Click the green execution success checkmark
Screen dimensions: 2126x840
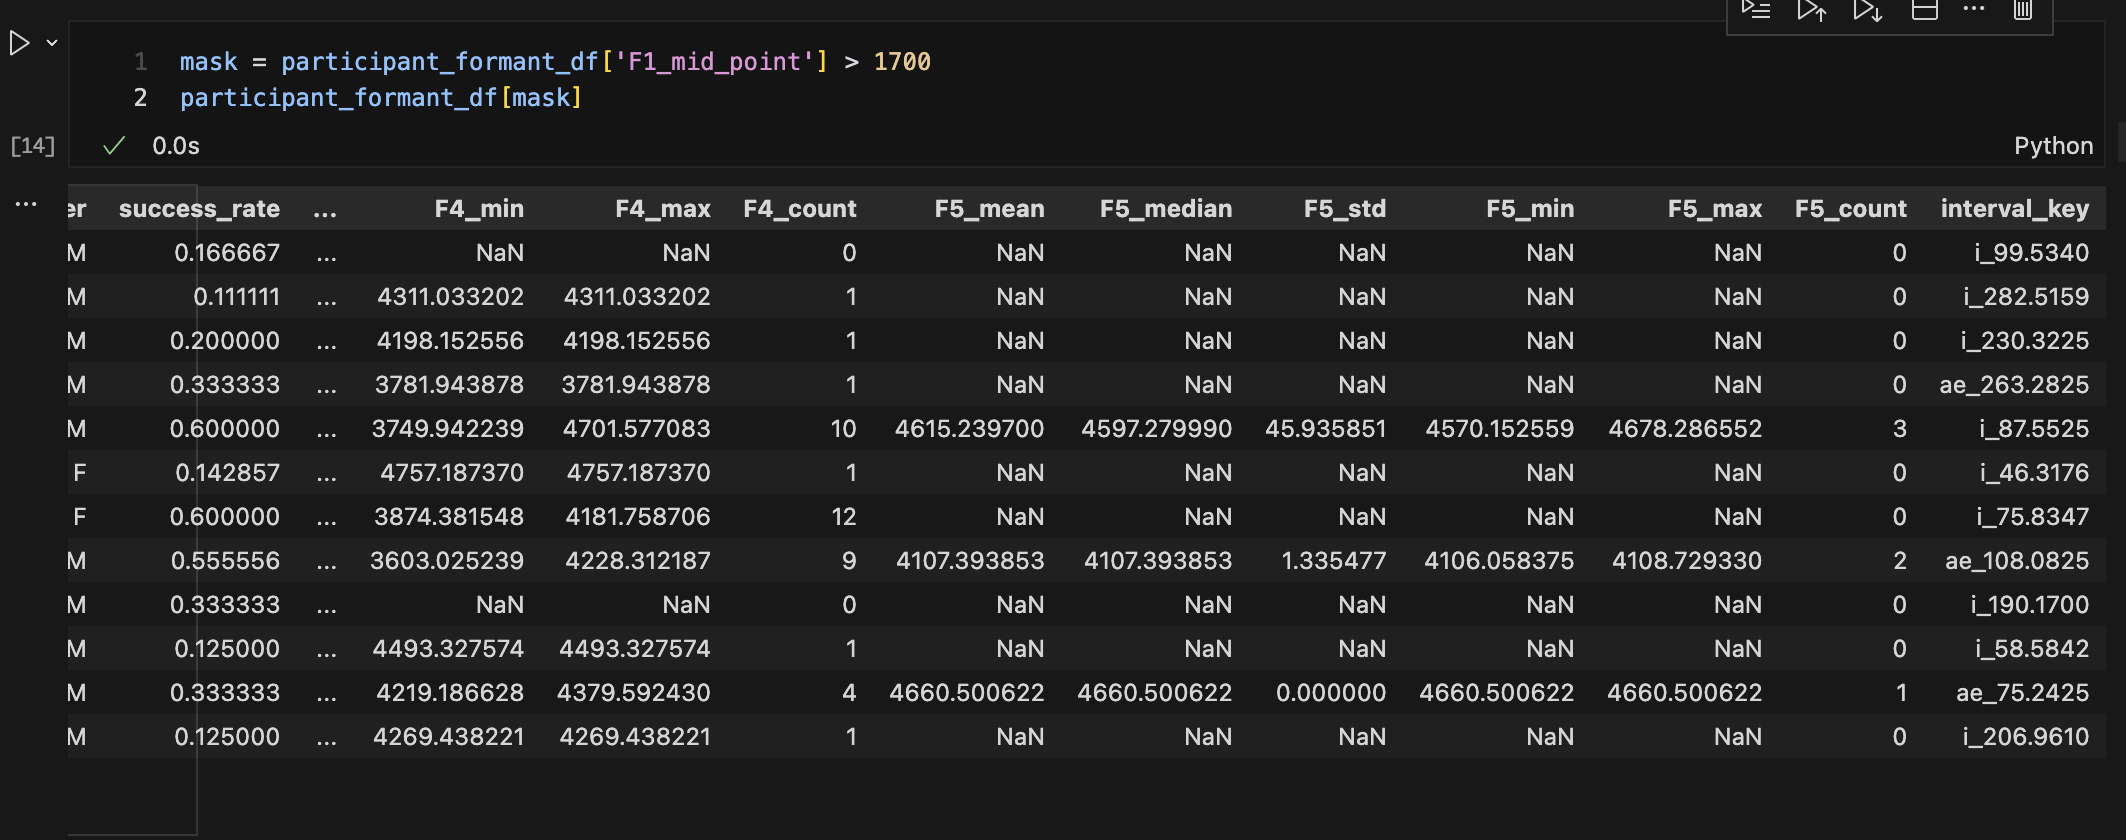click(x=114, y=146)
